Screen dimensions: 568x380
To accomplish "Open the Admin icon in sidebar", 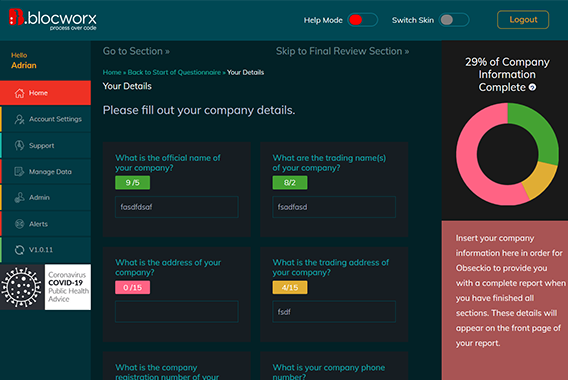I will [x=19, y=197].
